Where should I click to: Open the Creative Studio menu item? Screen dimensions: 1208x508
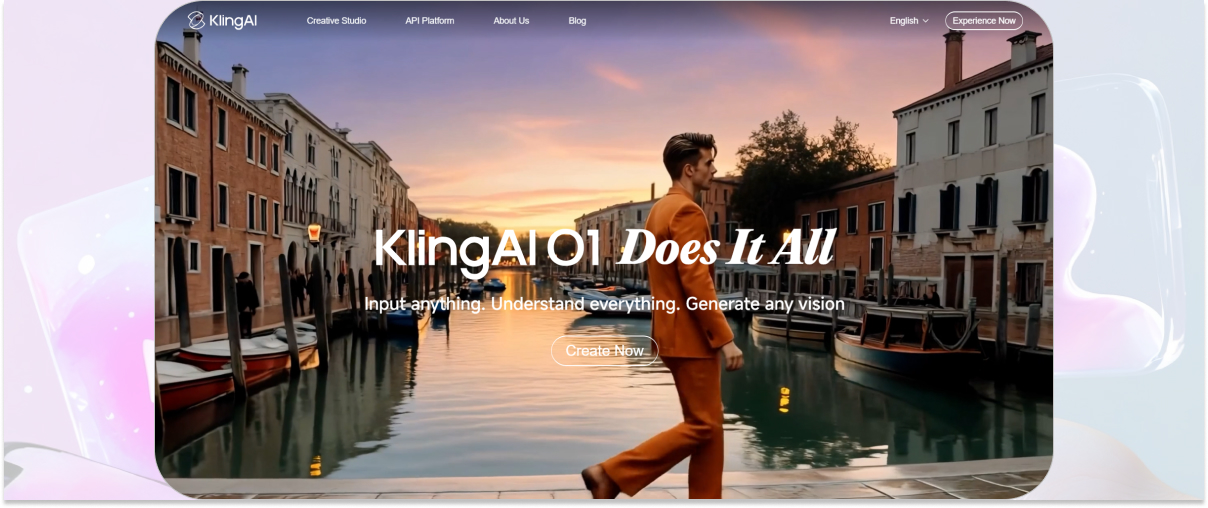[x=336, y=21]
